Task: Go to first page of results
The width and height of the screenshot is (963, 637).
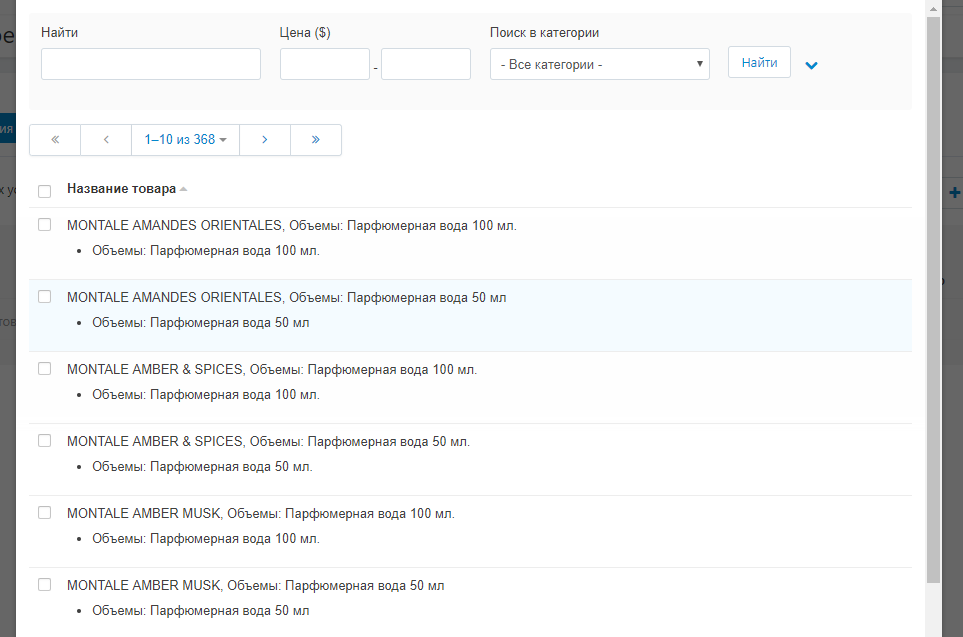Action: [x=55, y=139]
